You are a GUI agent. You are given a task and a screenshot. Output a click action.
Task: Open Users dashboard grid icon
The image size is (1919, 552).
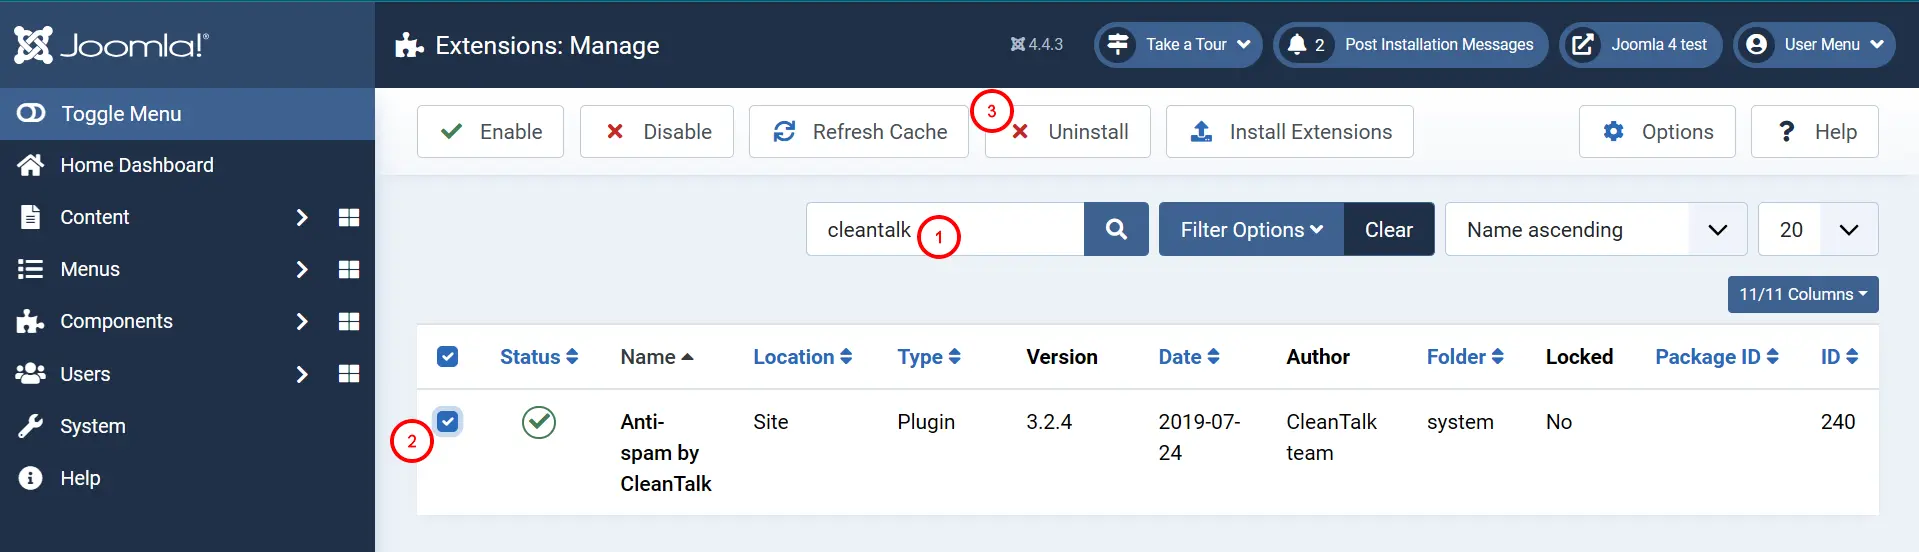coord(349,374)
